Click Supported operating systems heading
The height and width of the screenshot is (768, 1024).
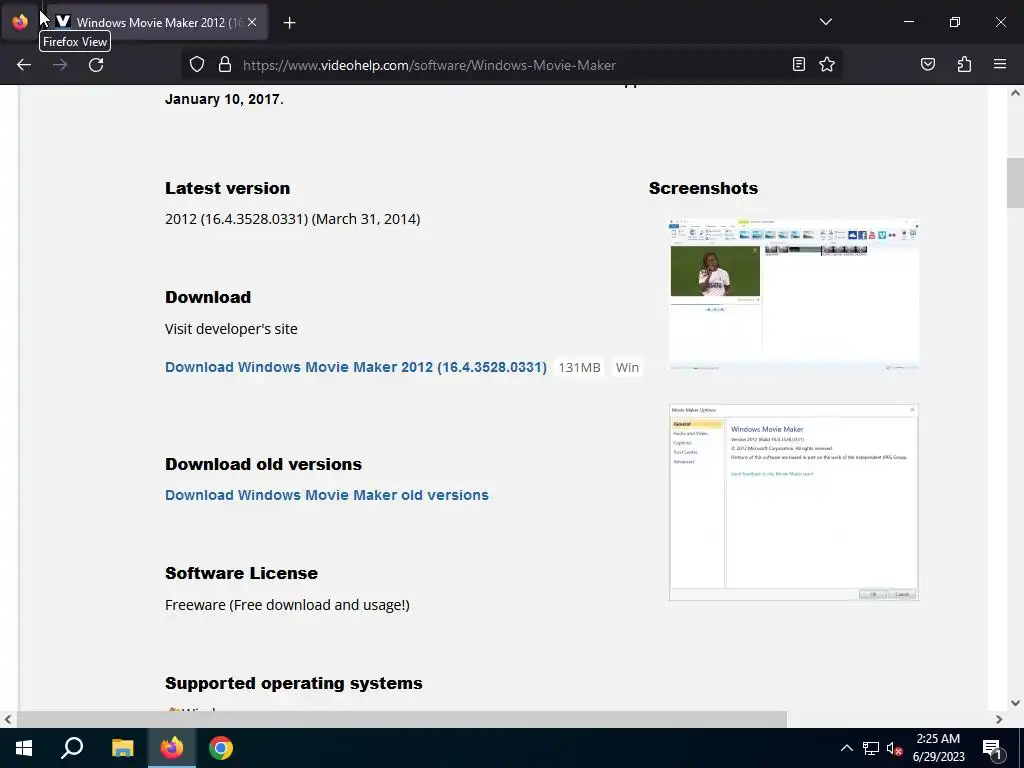tap(294, 683)
